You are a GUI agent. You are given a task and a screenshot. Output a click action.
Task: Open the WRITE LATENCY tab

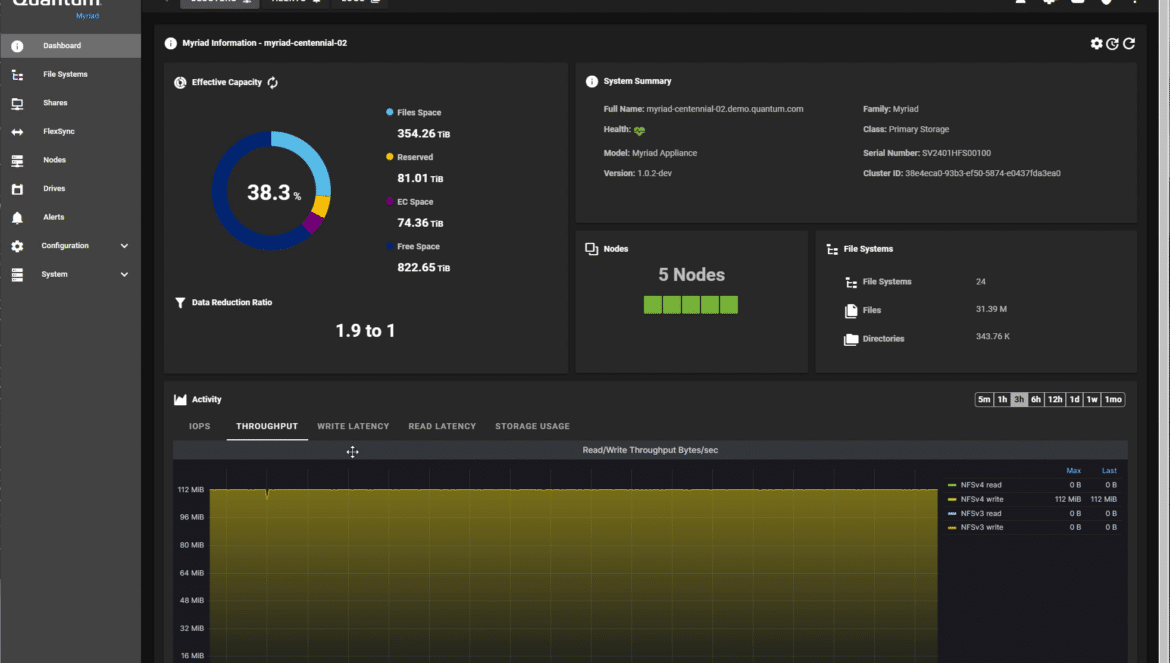pos(353,427)
